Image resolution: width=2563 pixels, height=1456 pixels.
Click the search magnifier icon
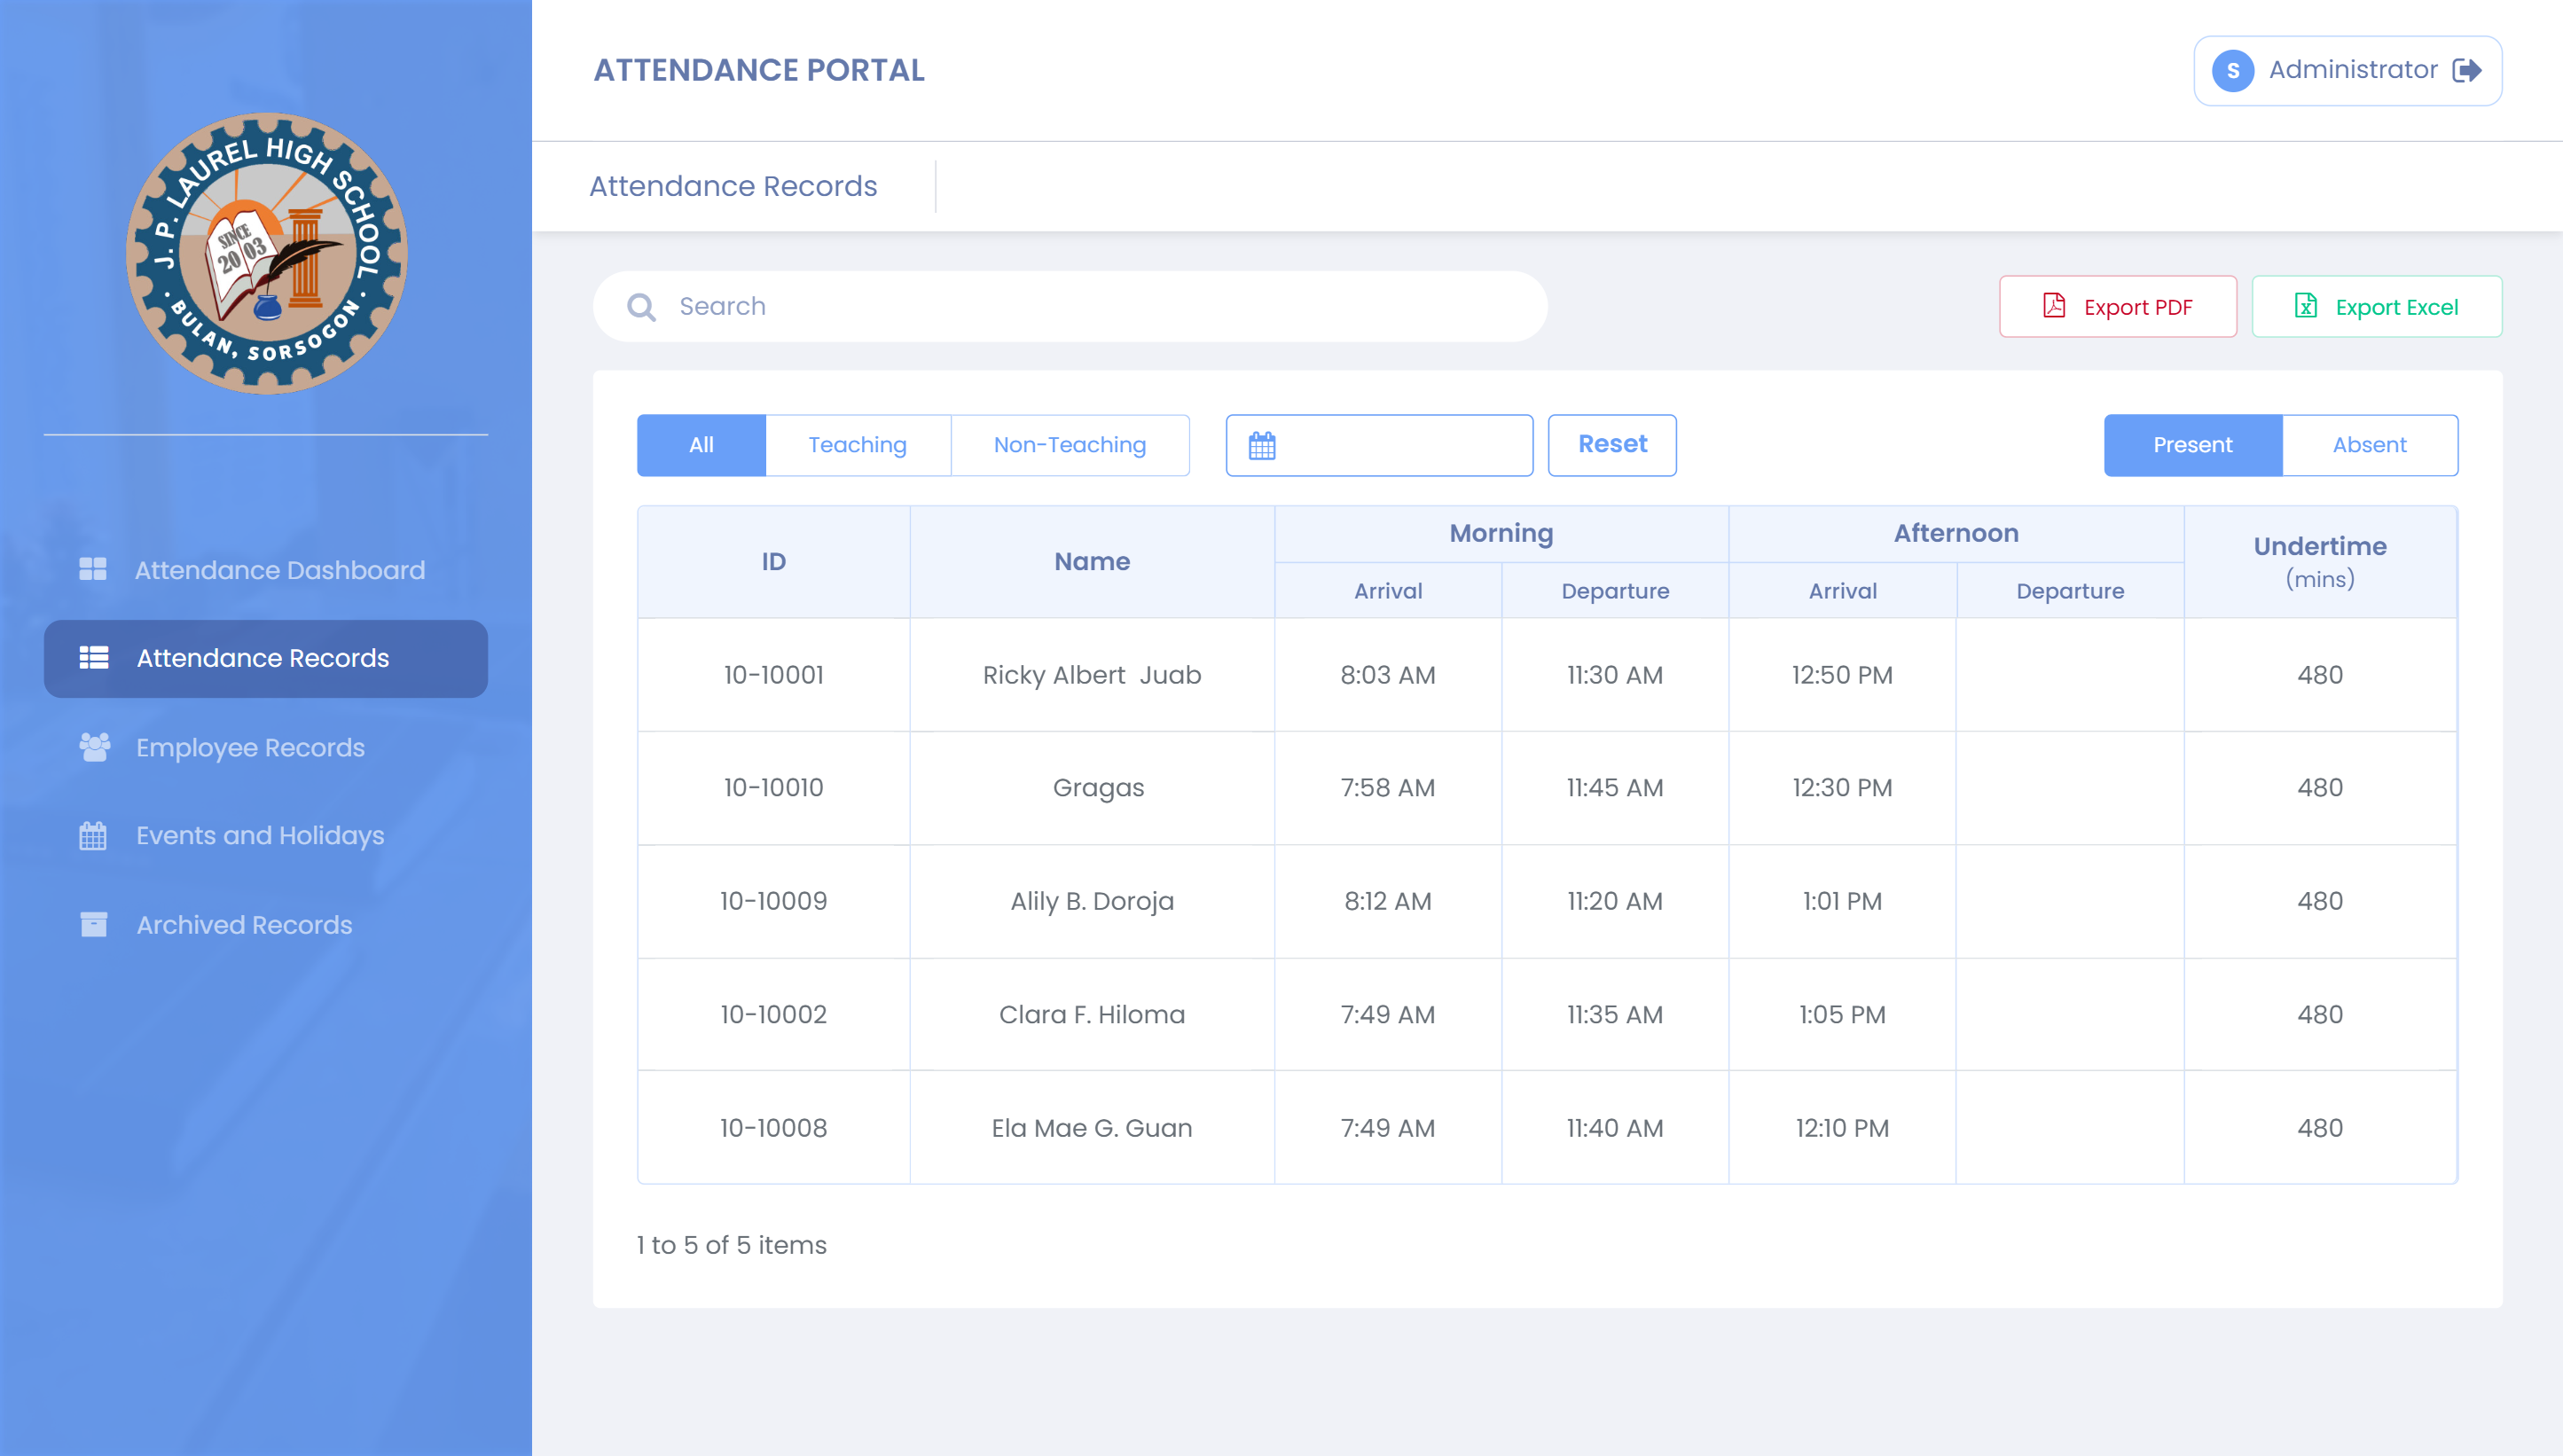point(641,307)
